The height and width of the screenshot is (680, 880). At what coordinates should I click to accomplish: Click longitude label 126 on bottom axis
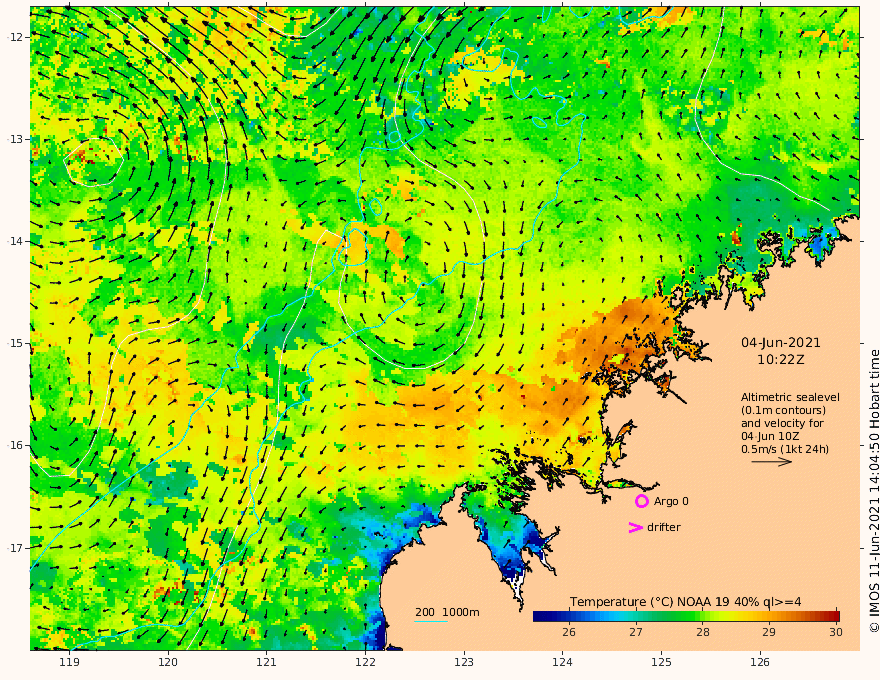click(760, 662)
